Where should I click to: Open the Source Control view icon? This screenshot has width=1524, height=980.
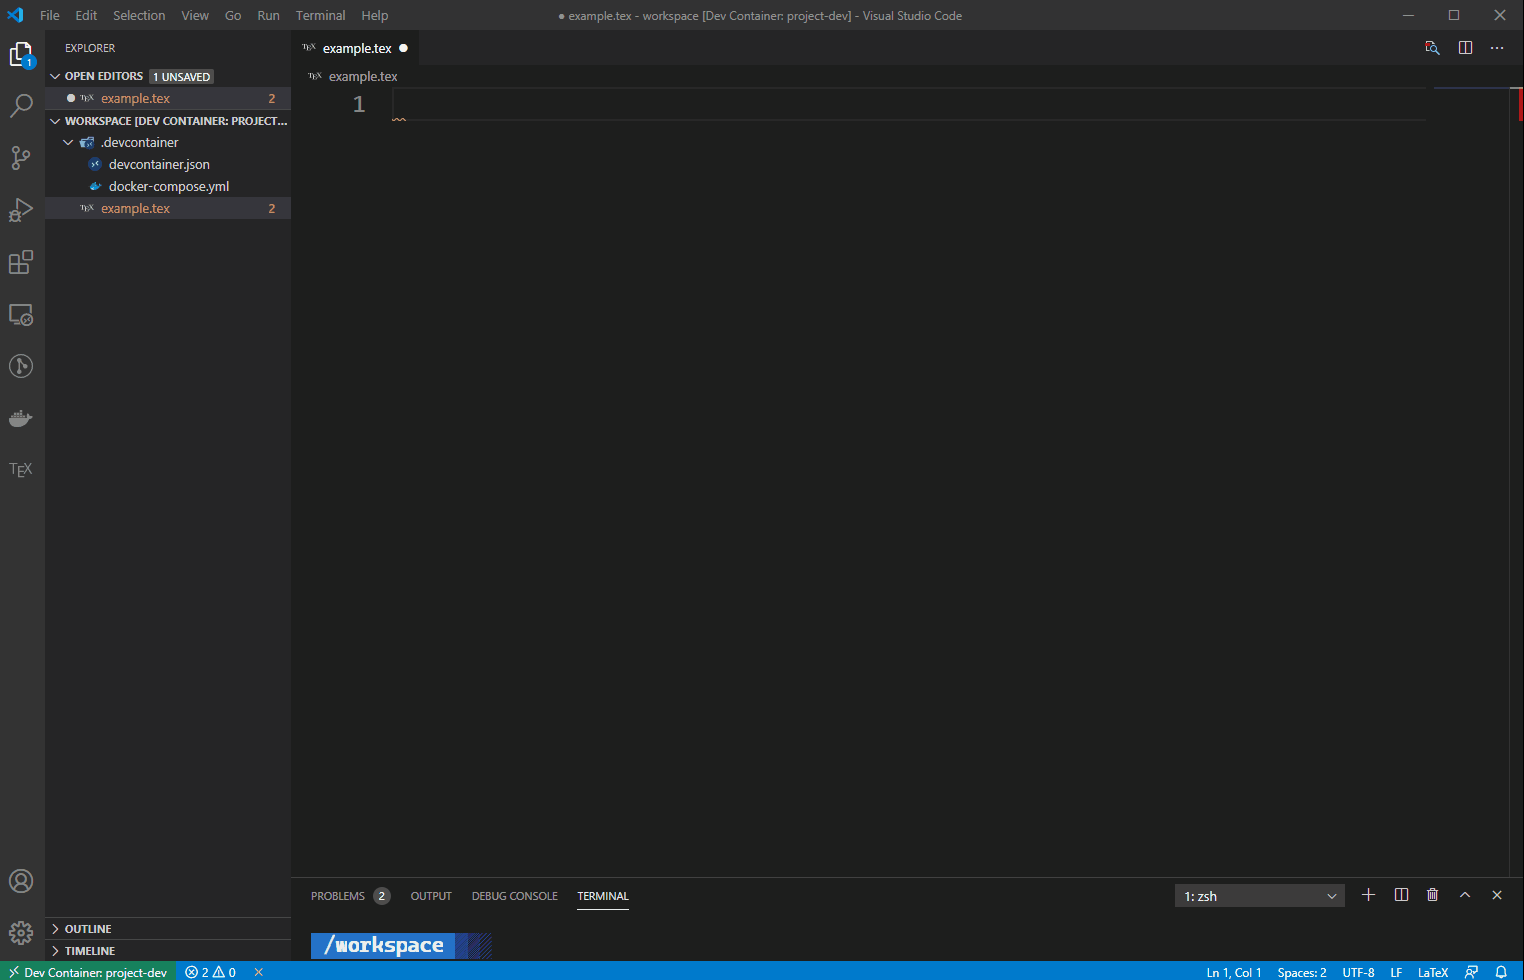coord(21,158)
